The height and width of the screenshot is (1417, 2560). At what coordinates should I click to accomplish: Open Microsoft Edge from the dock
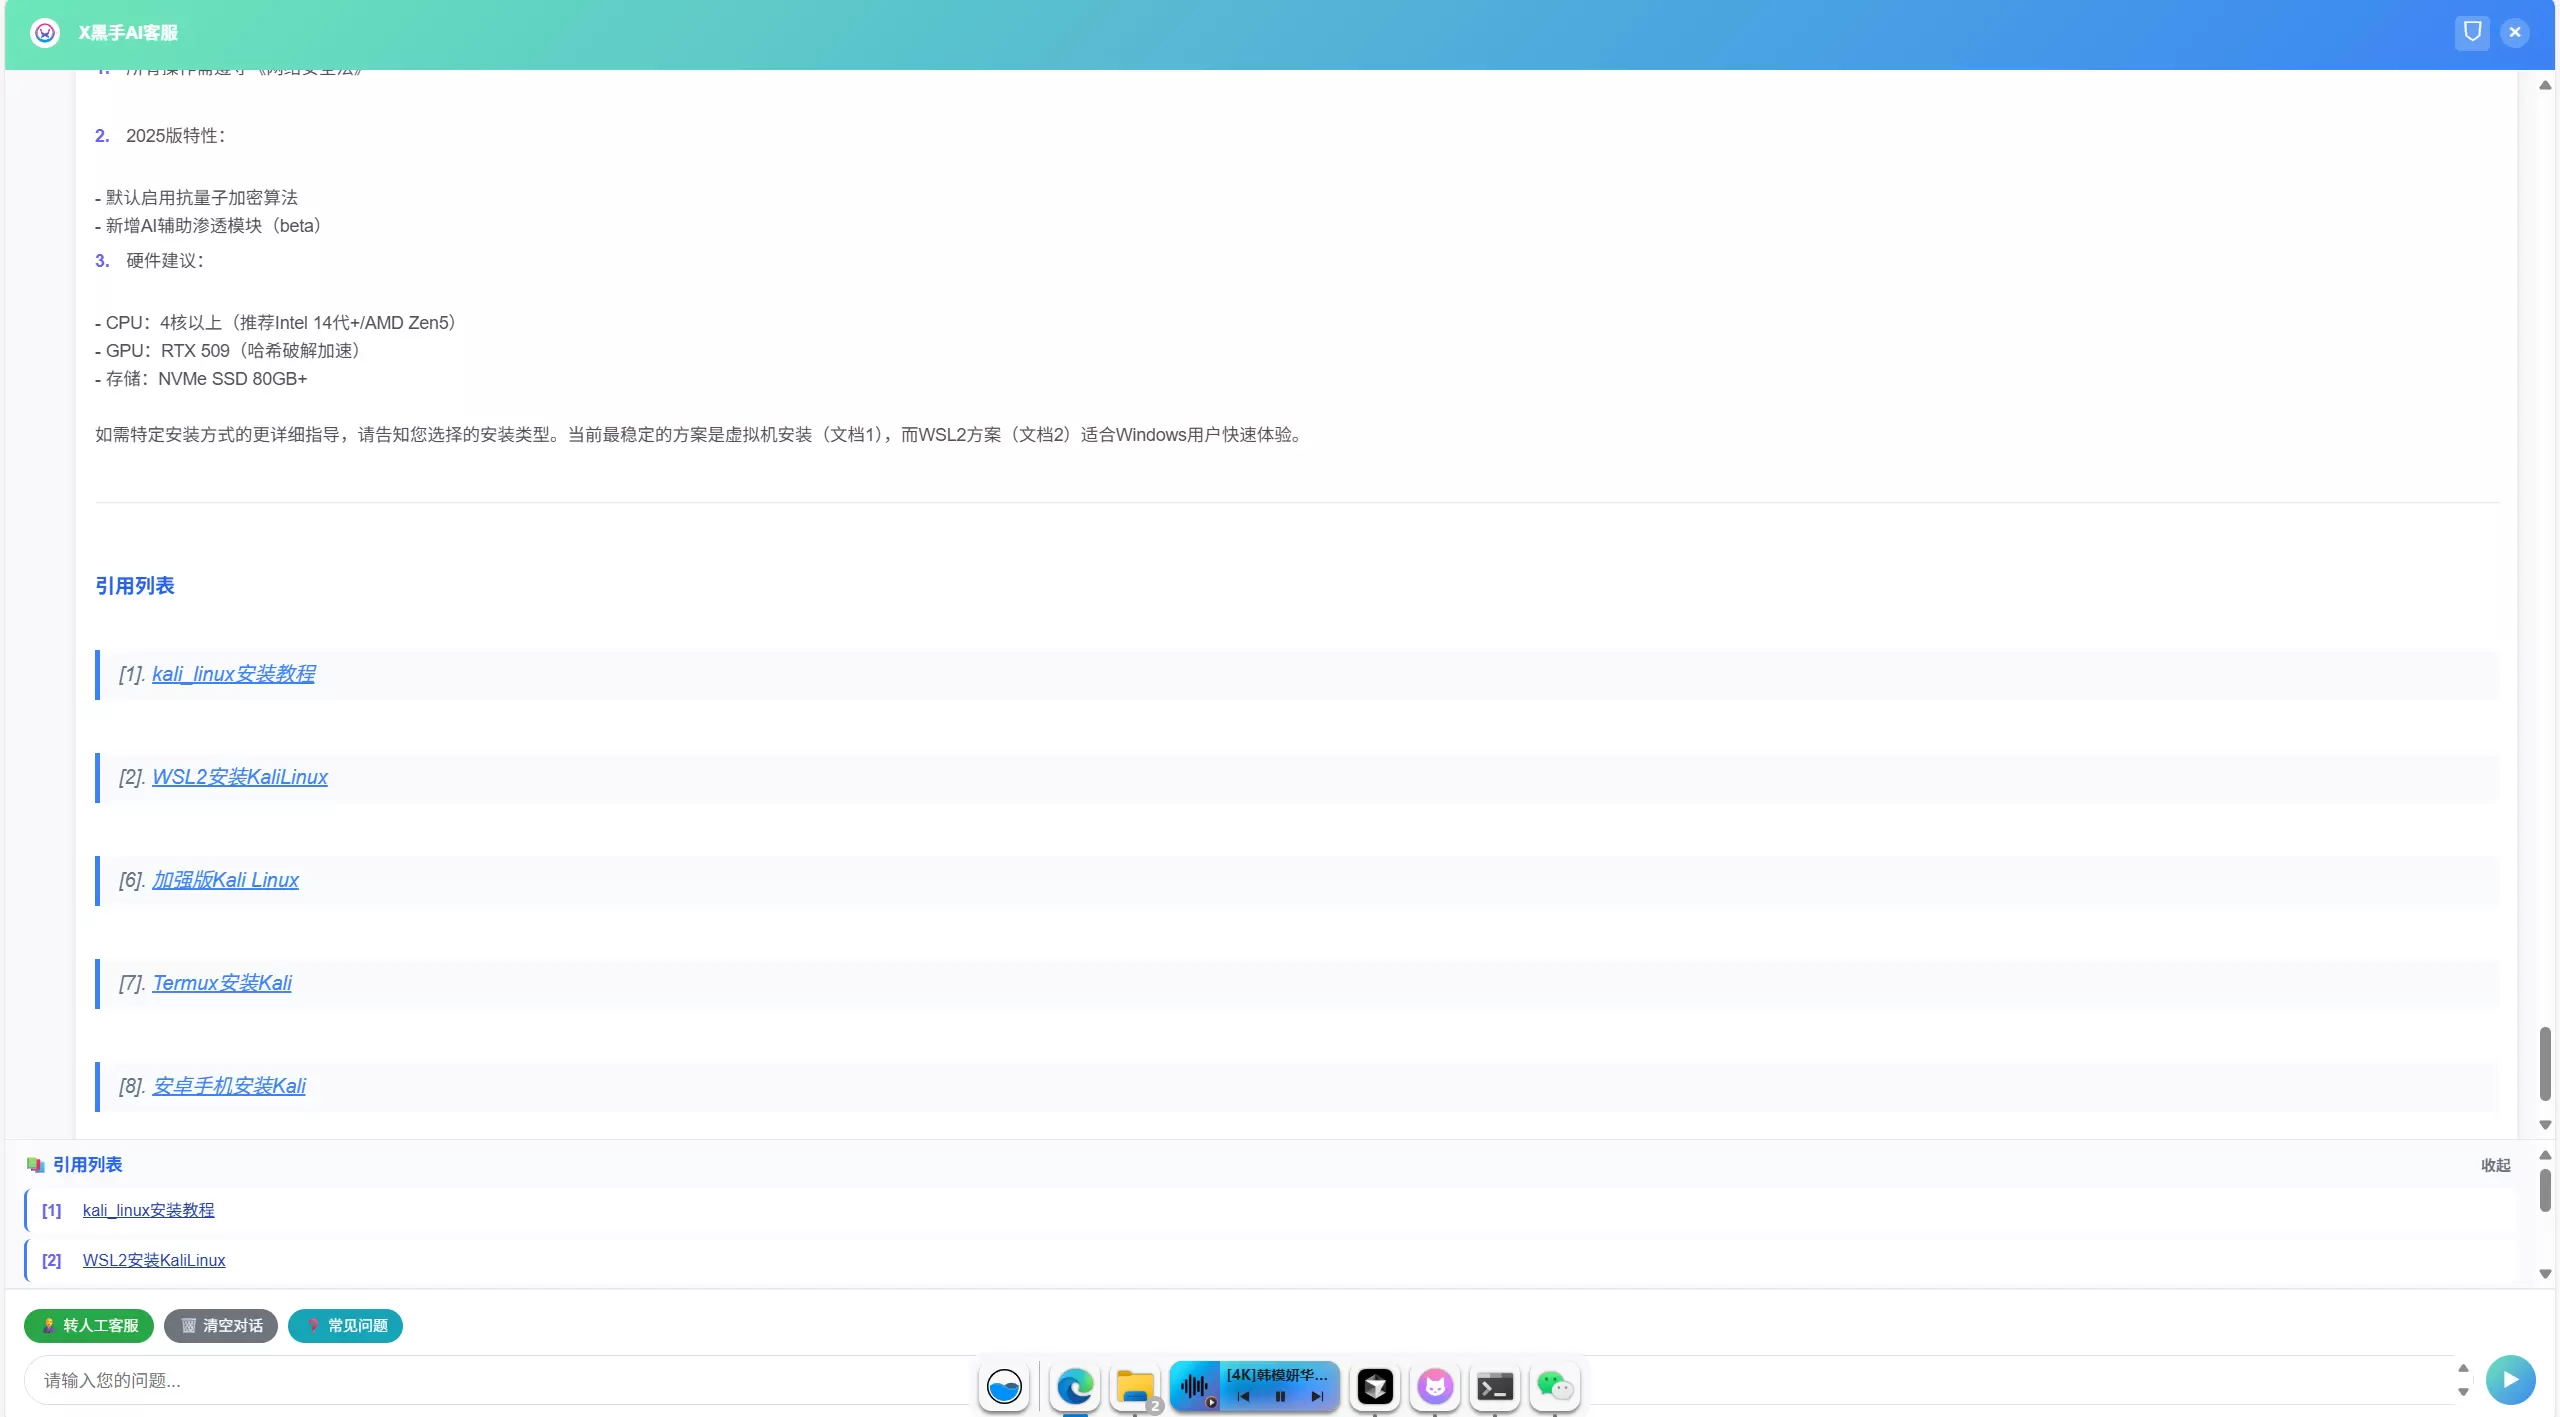(1075, 1387)
